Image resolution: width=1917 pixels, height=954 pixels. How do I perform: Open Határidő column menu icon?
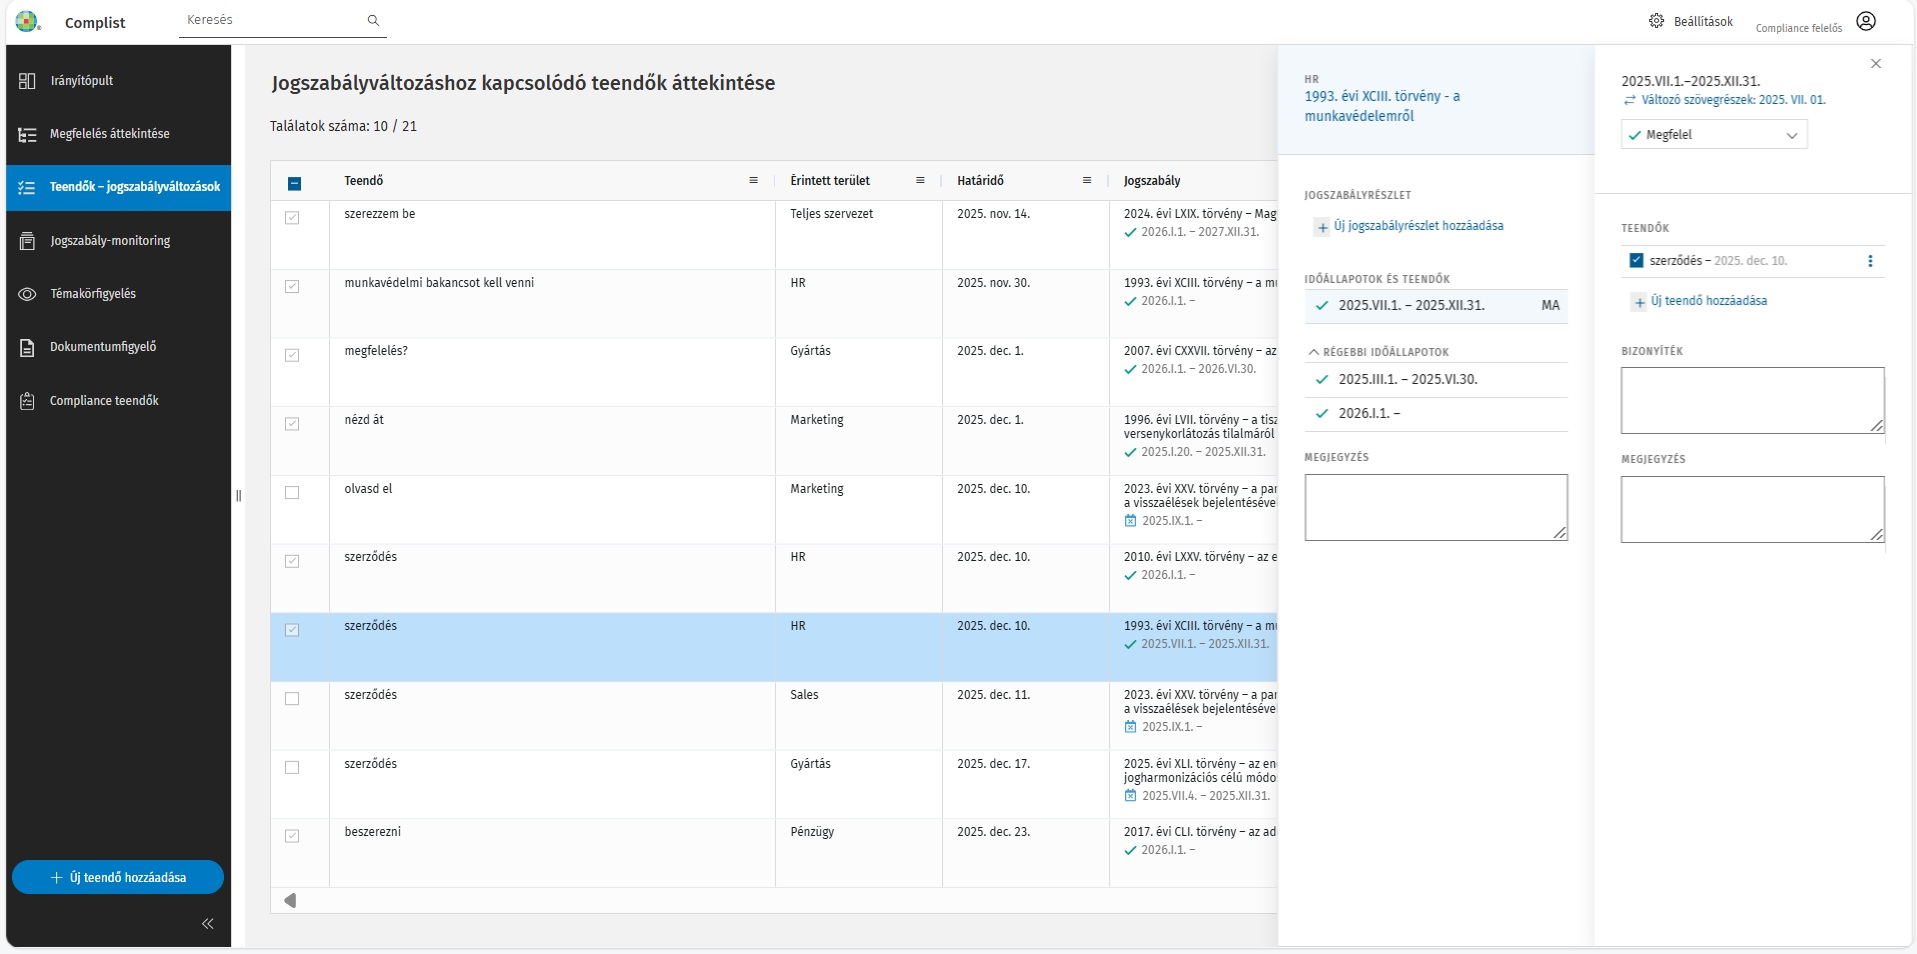point(1086,181)
